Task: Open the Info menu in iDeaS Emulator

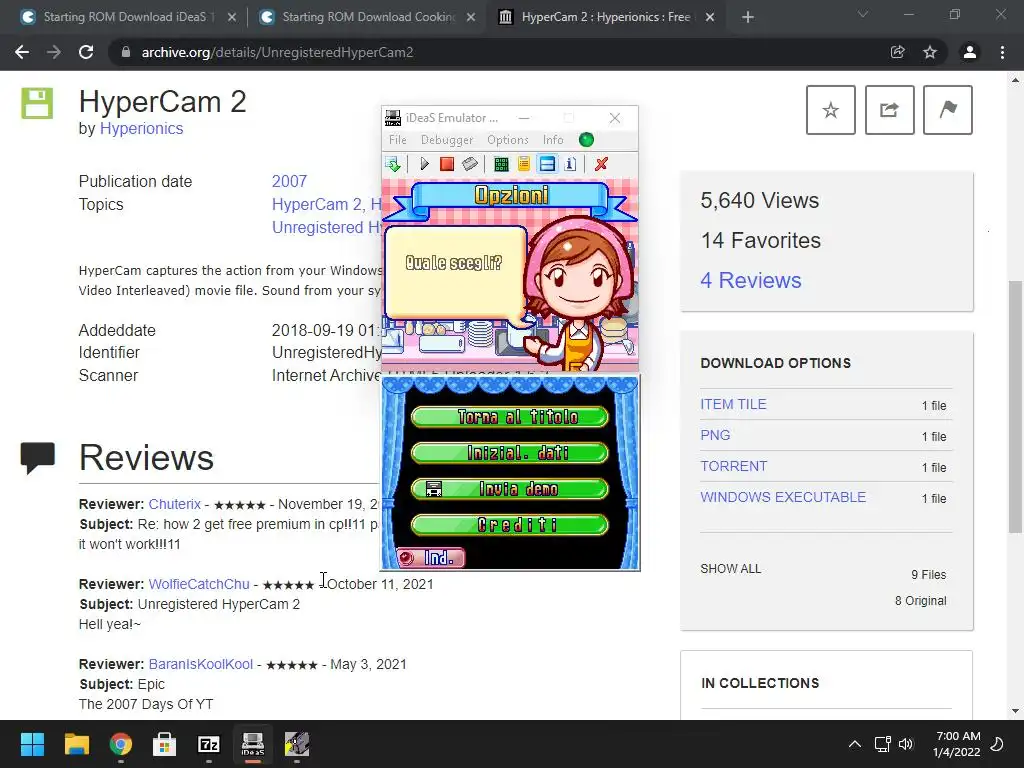Action: (552, 140)
